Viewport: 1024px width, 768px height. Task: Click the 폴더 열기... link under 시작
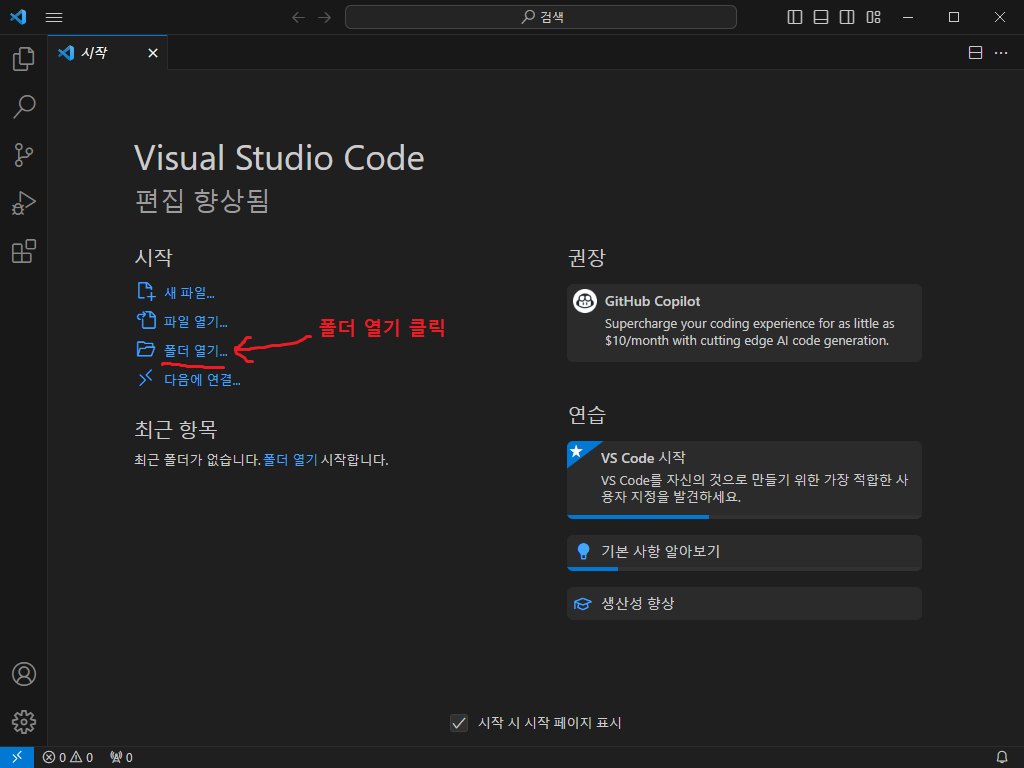195,351
